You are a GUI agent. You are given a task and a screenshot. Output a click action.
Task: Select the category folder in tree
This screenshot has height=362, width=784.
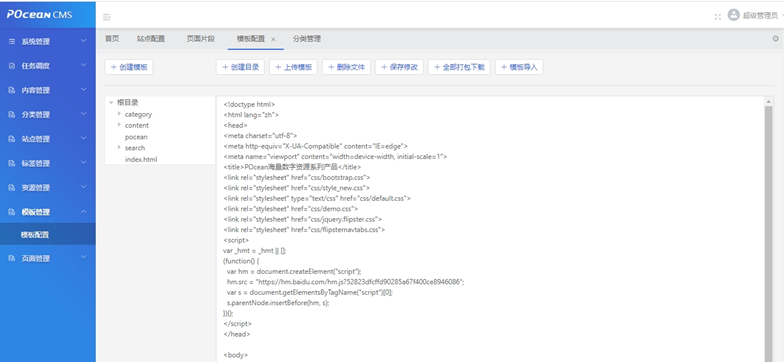click(x=138, y=114)
